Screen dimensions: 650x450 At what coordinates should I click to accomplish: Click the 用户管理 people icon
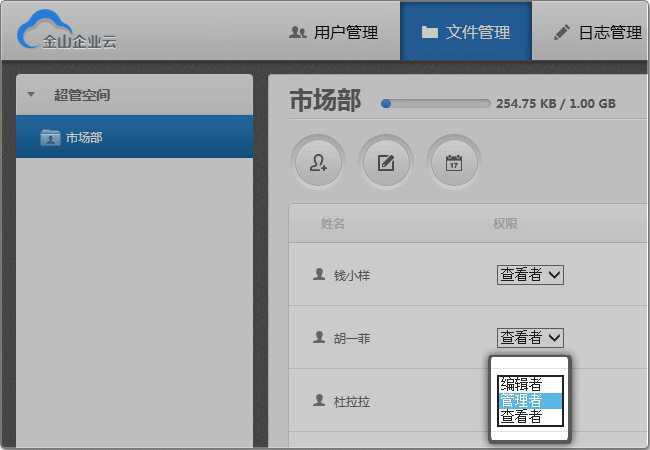[x=297, y=32]
